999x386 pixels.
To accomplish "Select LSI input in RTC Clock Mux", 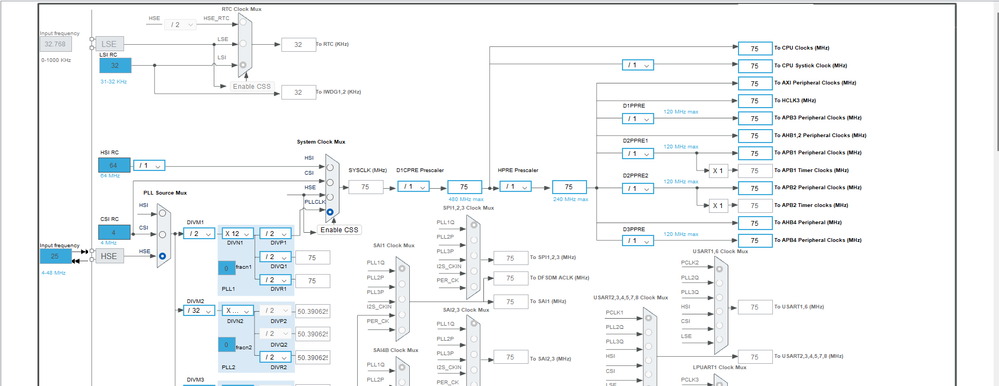I will [x=243, y=64].
